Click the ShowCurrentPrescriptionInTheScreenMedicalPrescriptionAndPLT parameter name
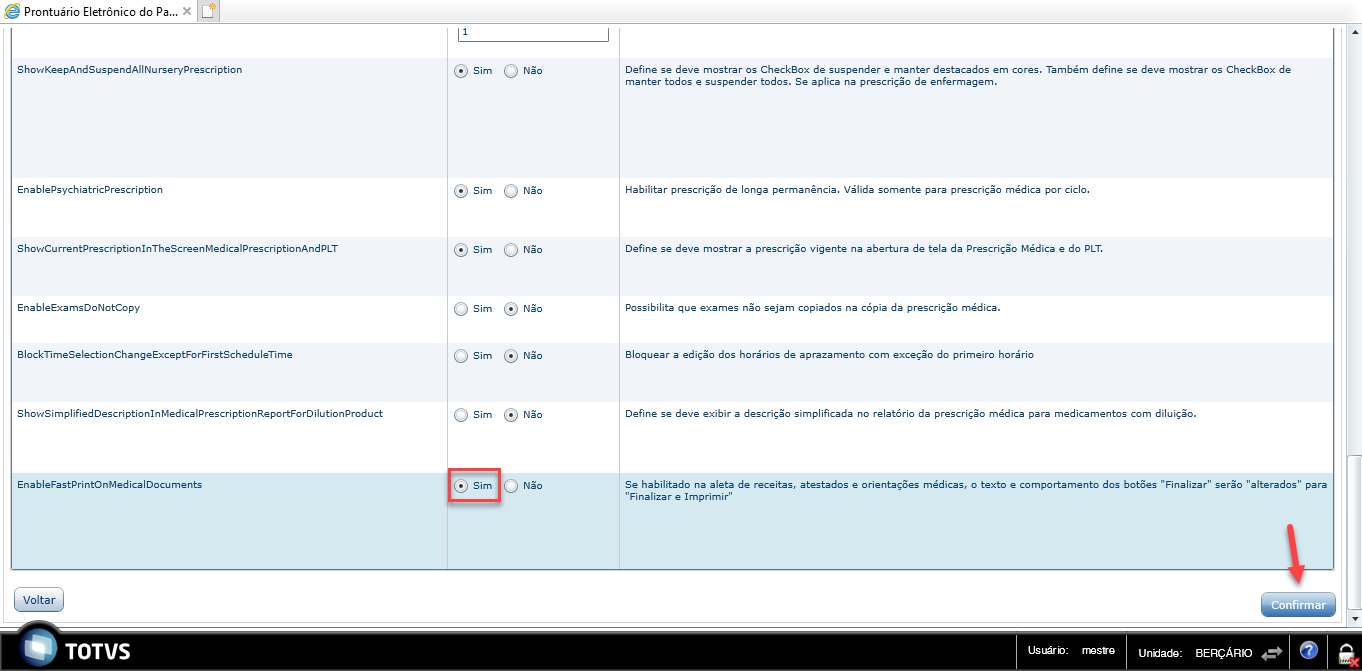Image resolution: width=1362 pixels, height=671 pixels. click(x=178, y=248)
